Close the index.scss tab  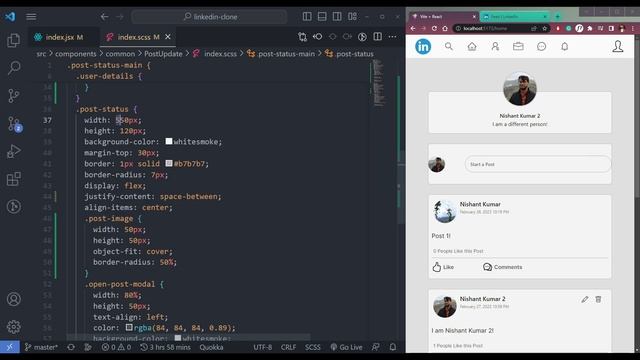[168, 37]
